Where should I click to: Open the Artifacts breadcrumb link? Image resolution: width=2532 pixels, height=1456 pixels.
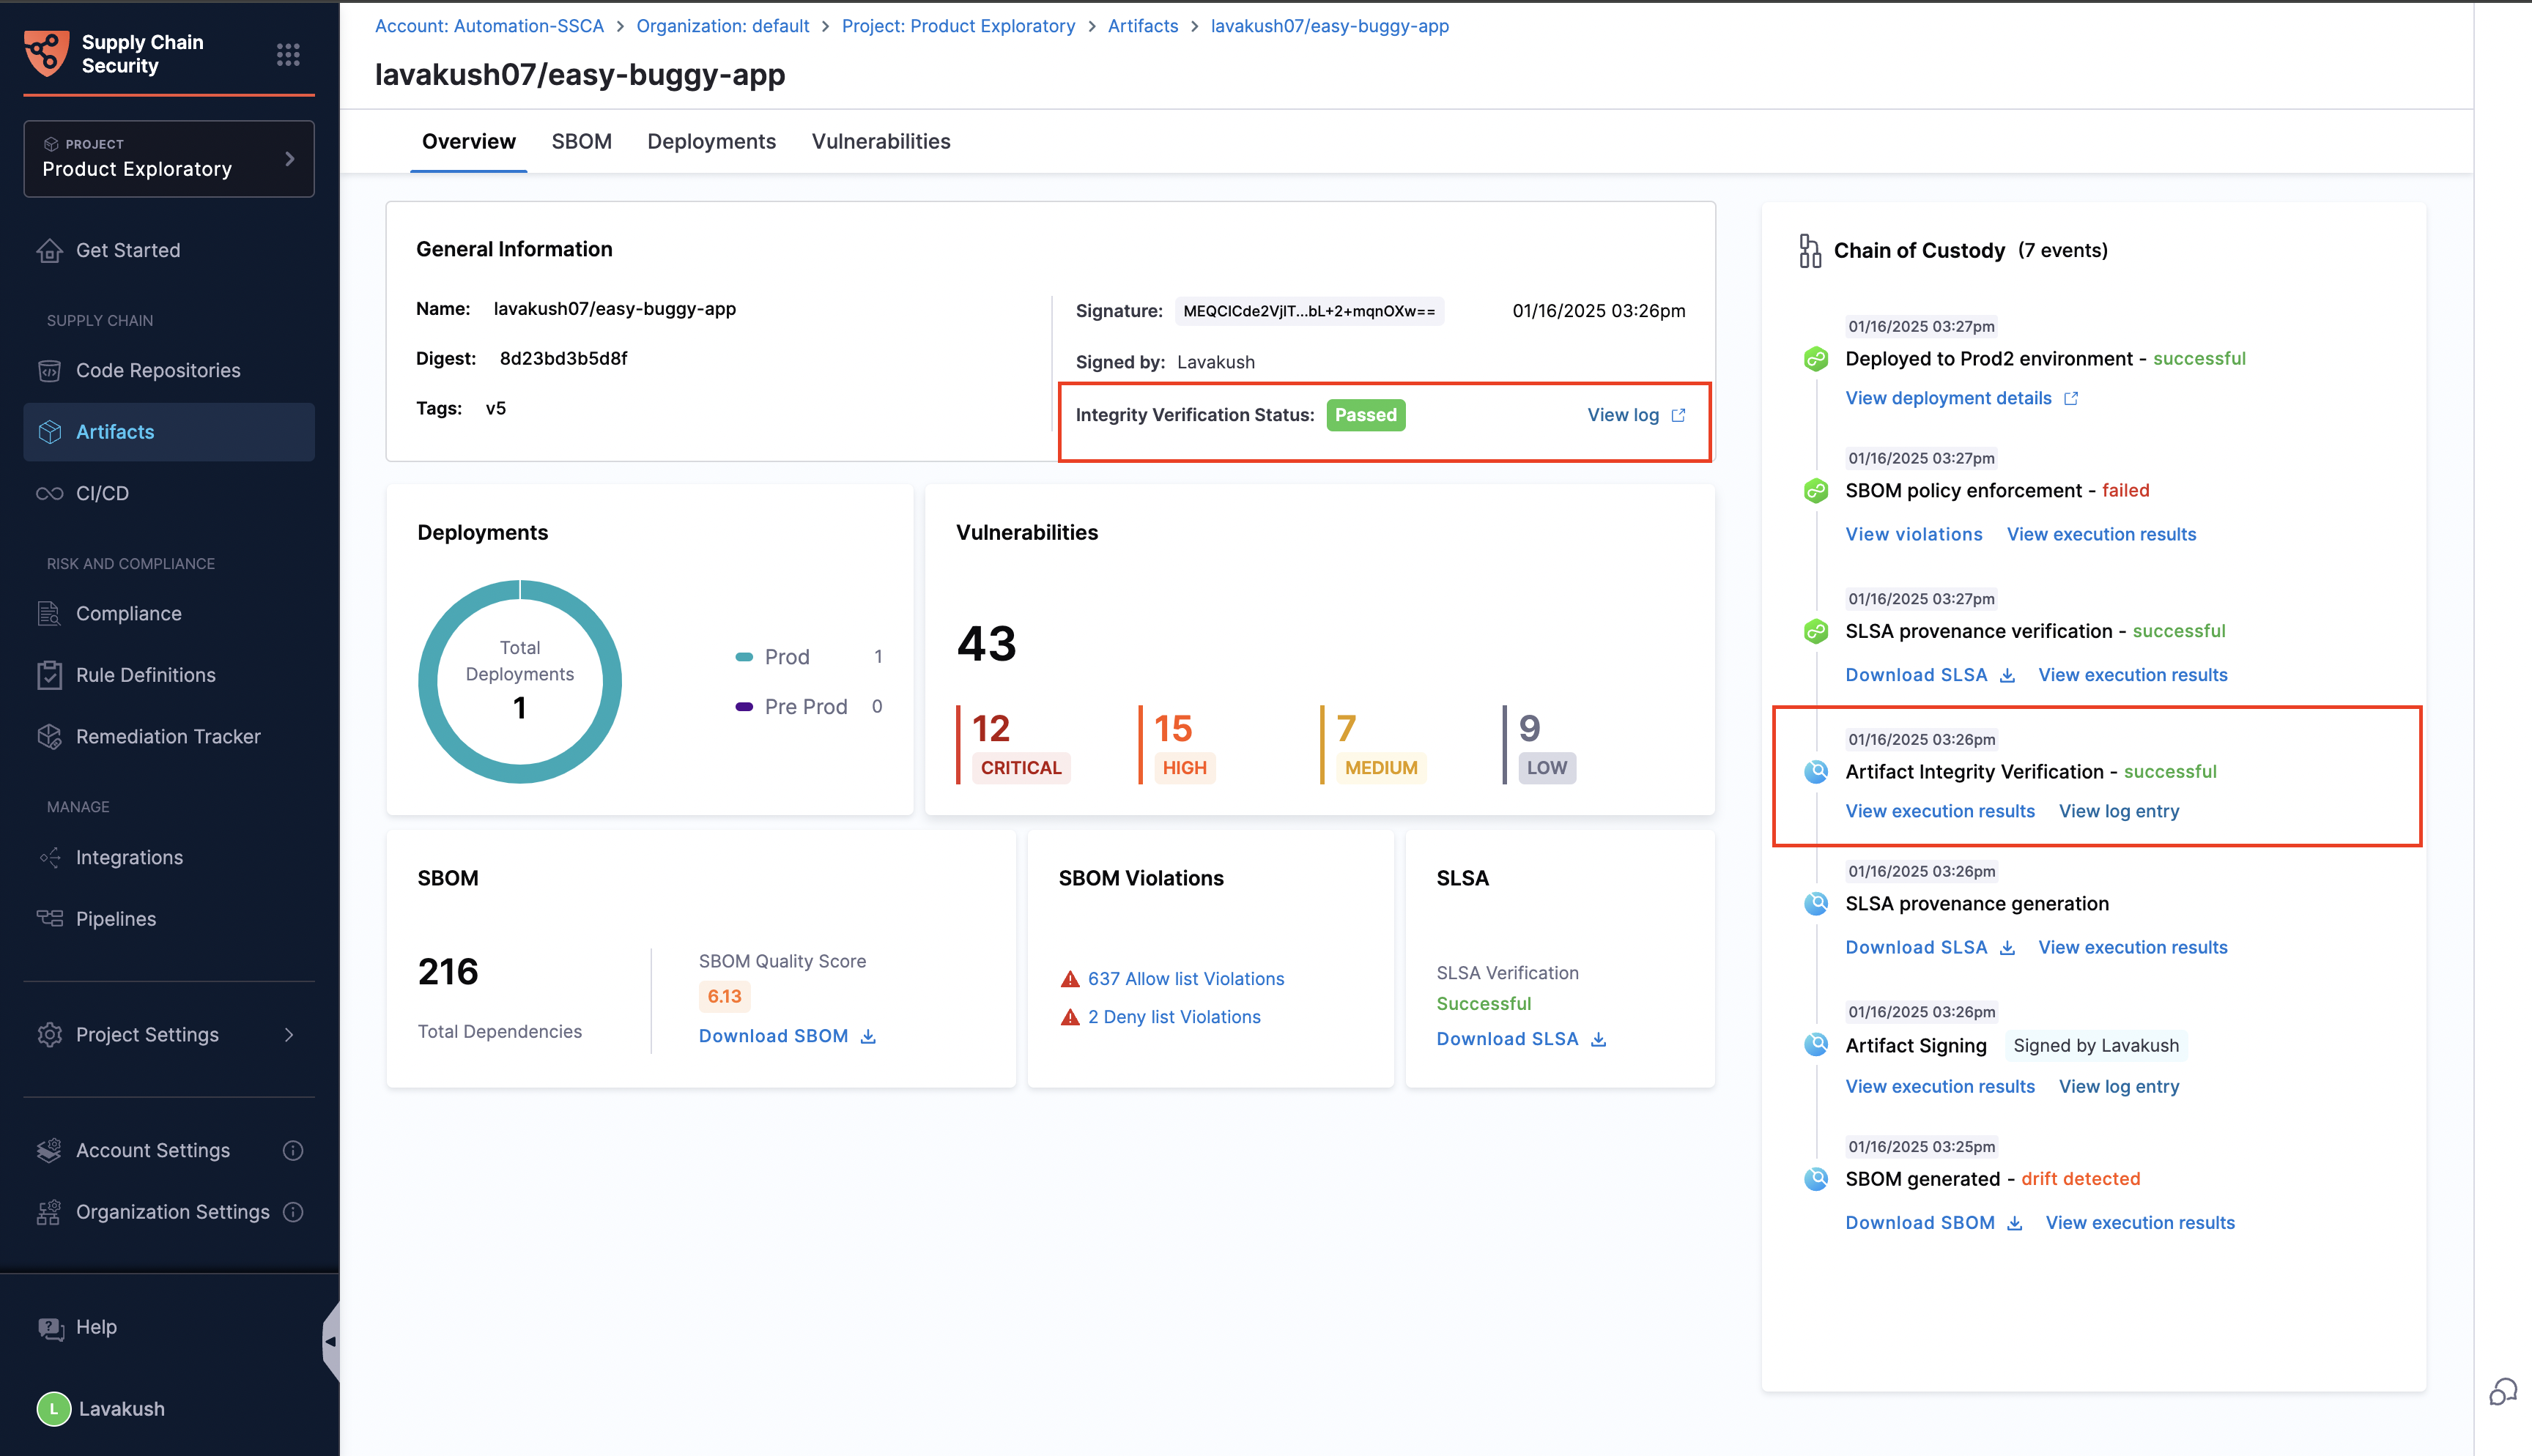click(x=1142, y=26)
